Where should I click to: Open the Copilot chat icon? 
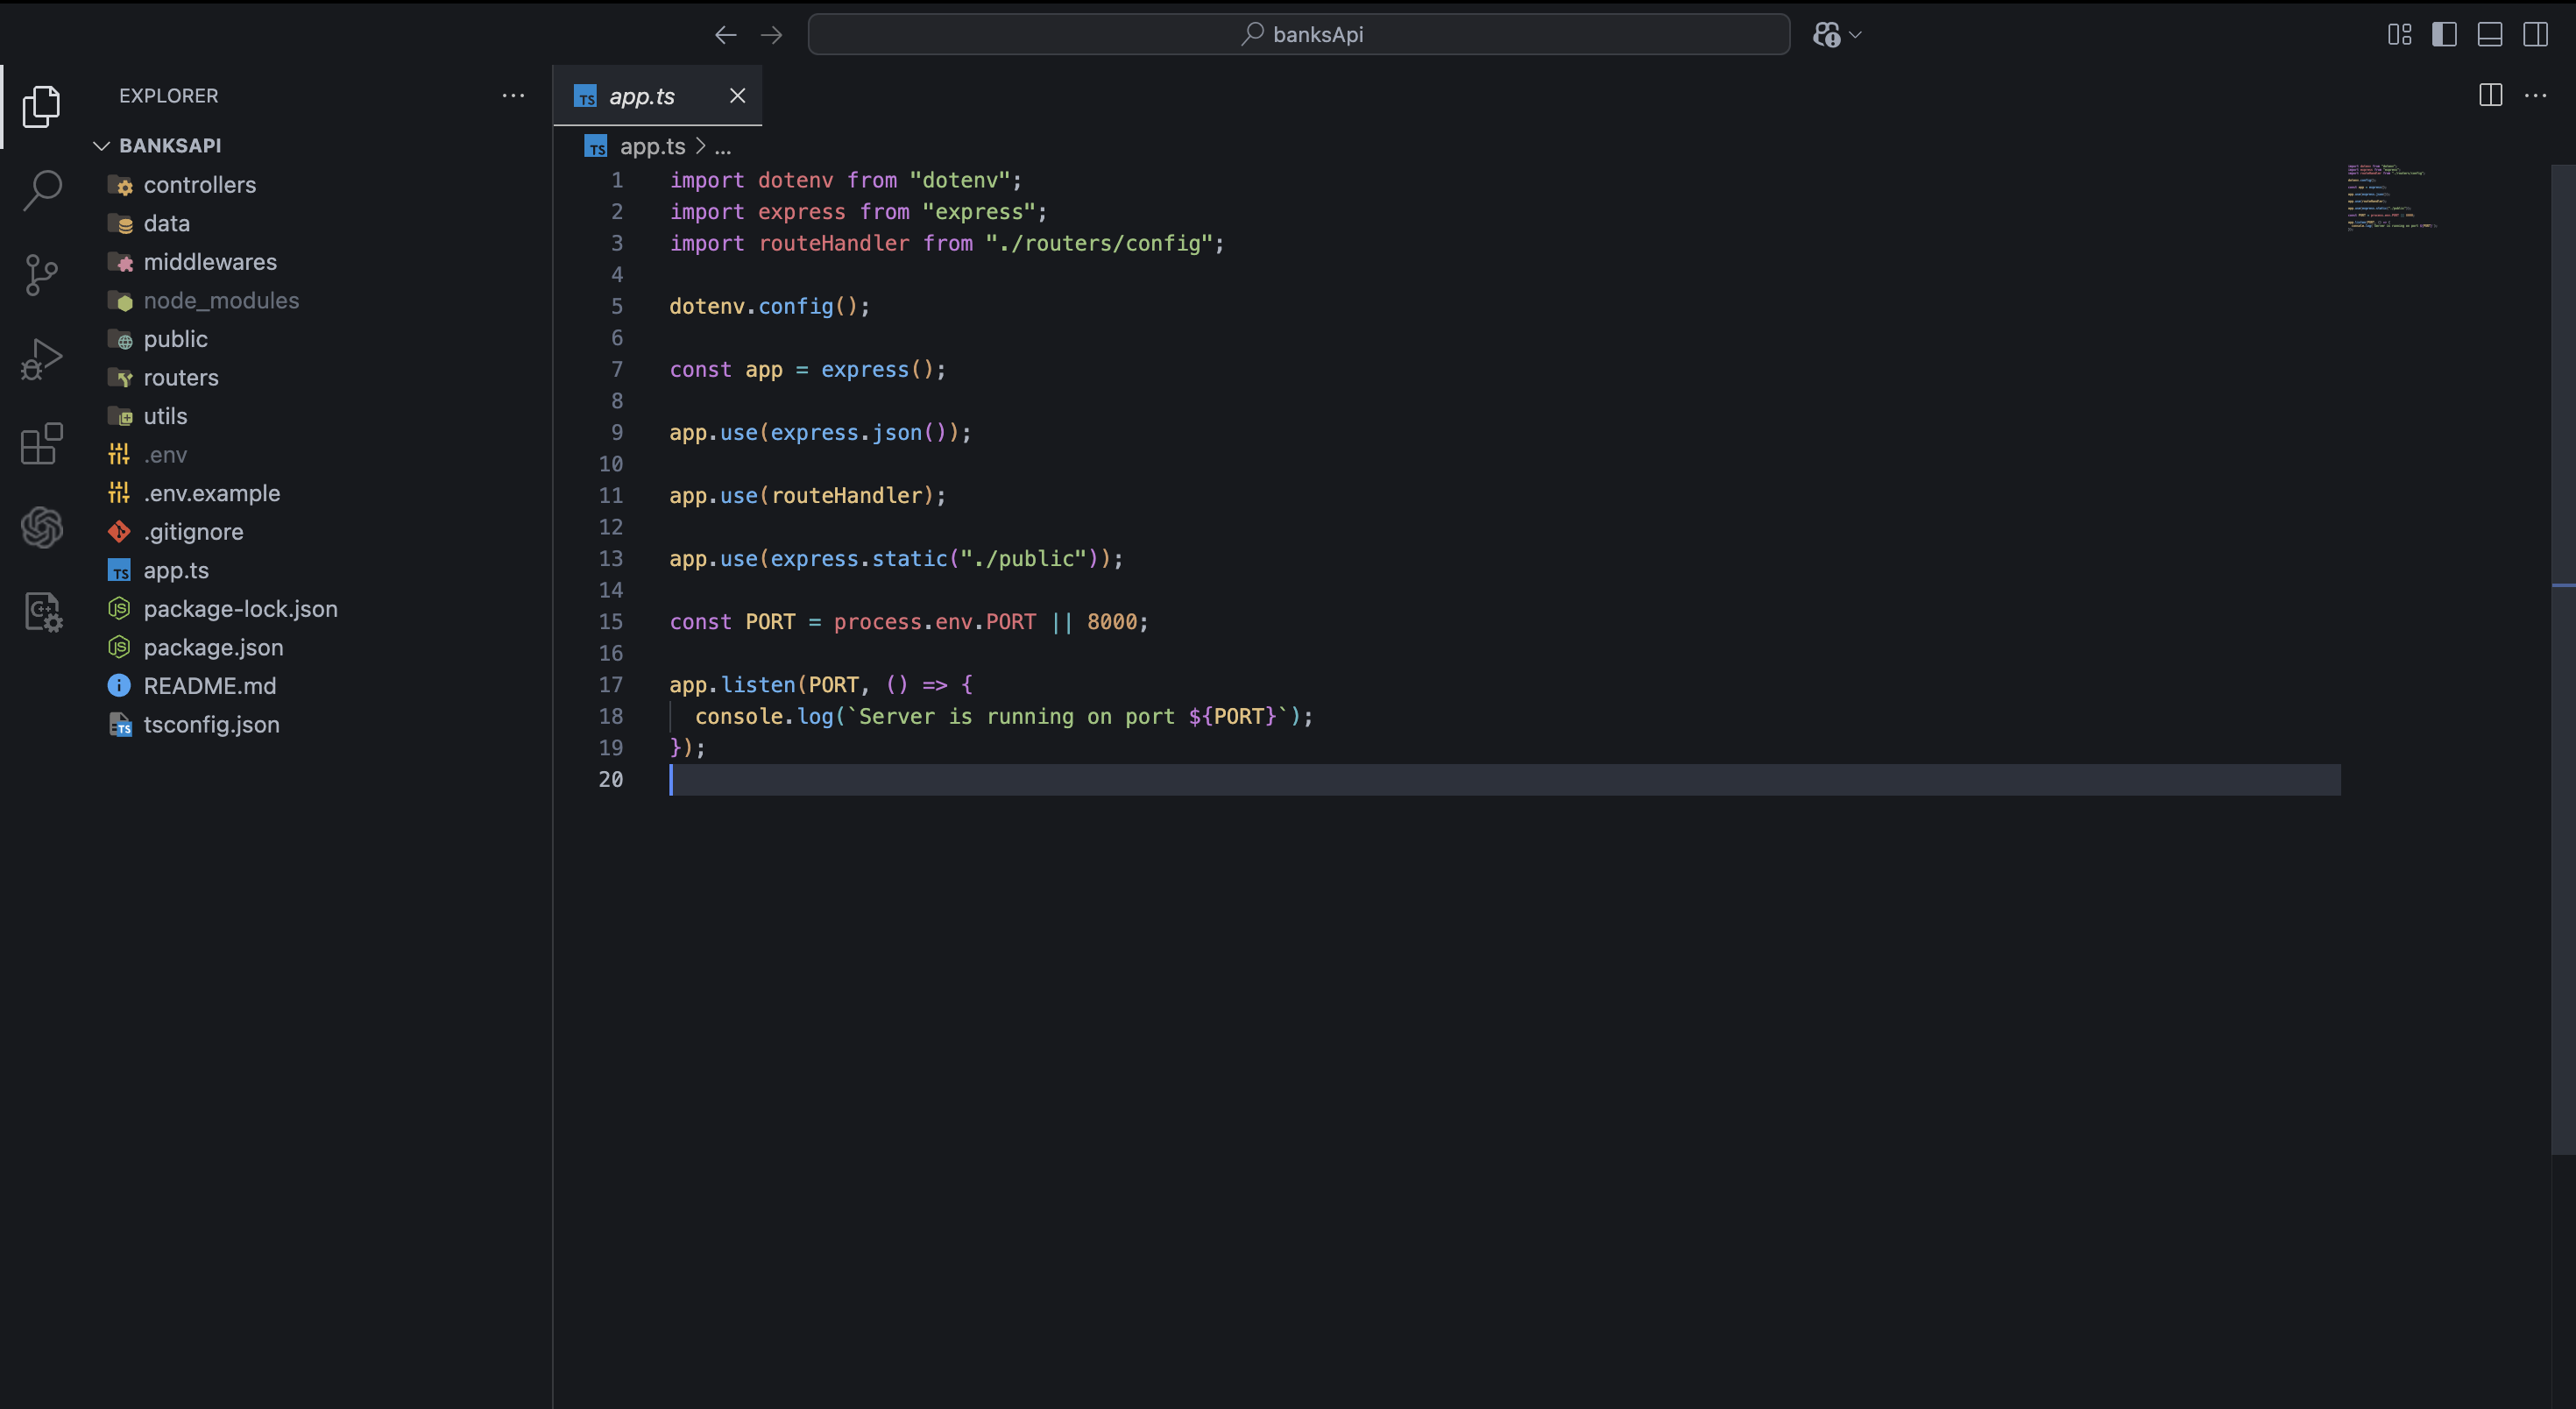coord(1827,35)
